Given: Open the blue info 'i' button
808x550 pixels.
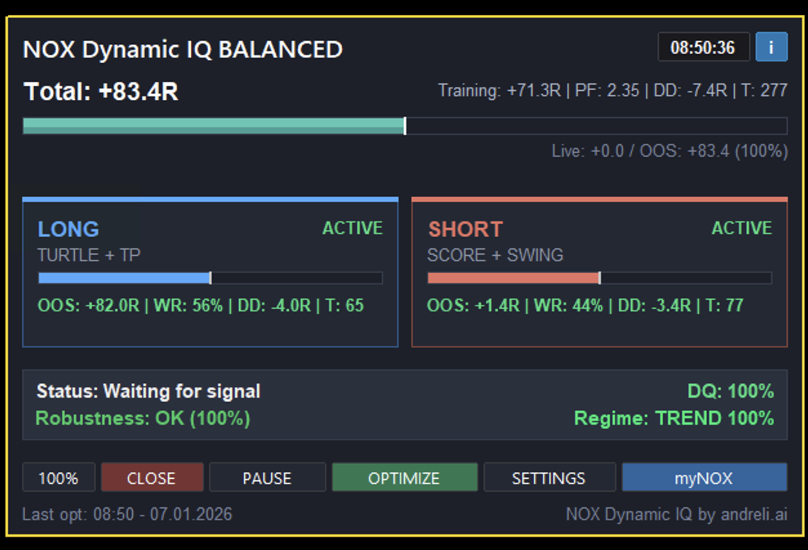Looking at the screenshot, I should click(771, 47).
